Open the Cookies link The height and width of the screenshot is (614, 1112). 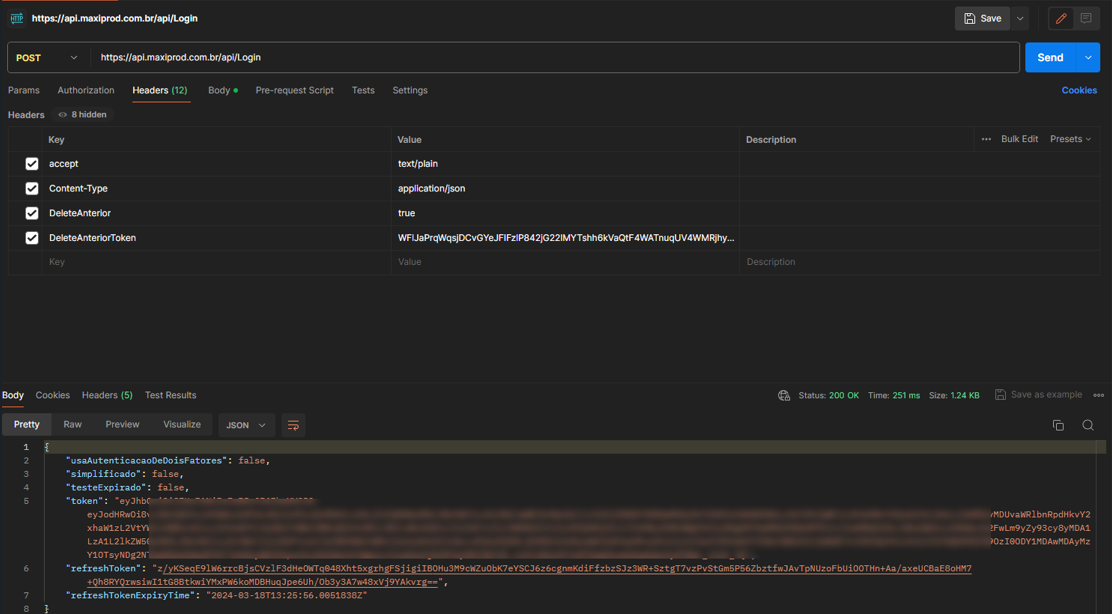(x=1079, y=90)
